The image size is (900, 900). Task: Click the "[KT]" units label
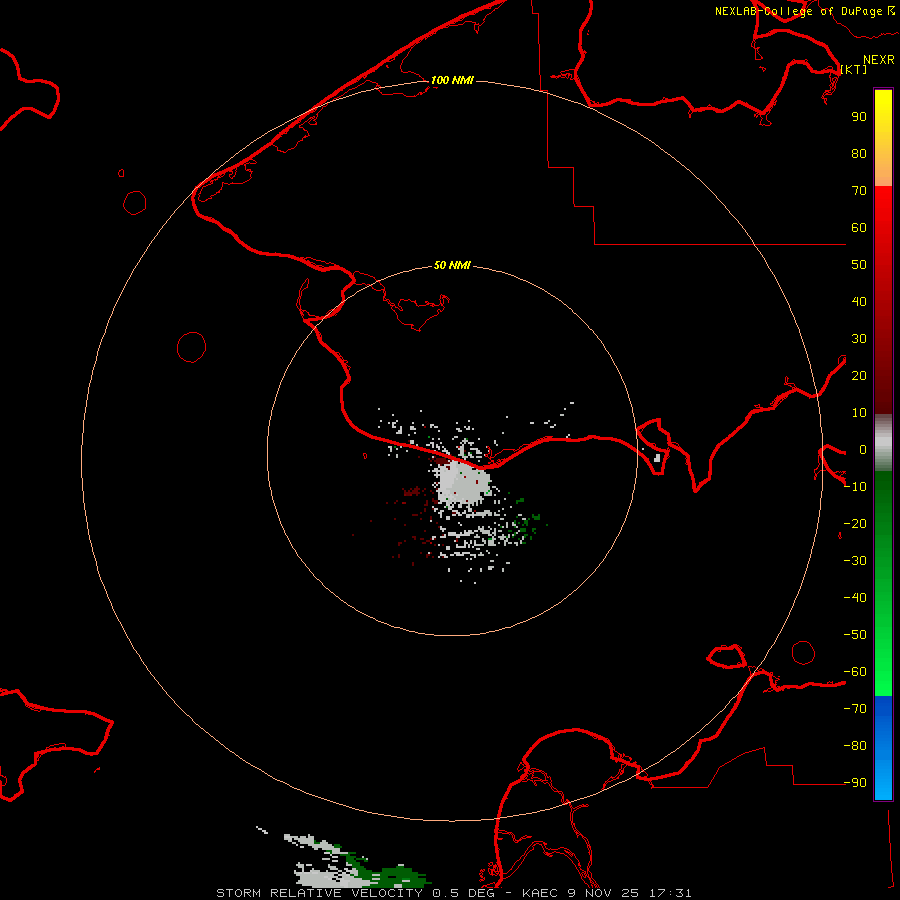pyautogui.click(x=854, y=69)
